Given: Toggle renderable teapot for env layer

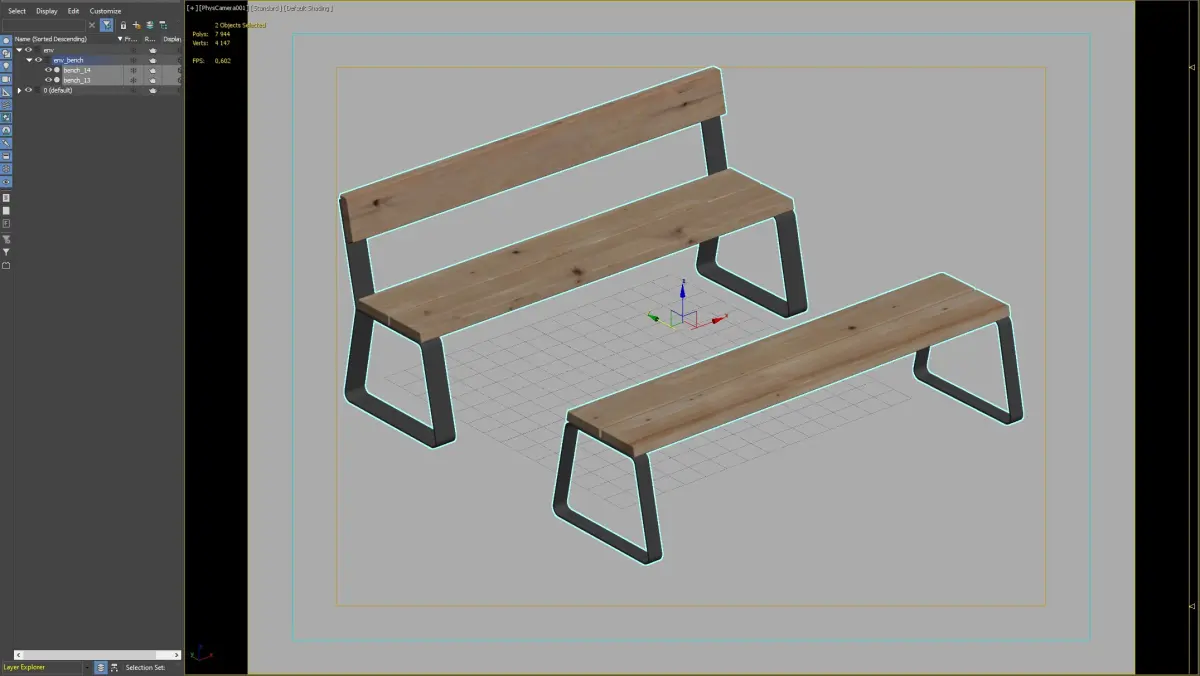Looking at the screenshot, I should point(153,50).
